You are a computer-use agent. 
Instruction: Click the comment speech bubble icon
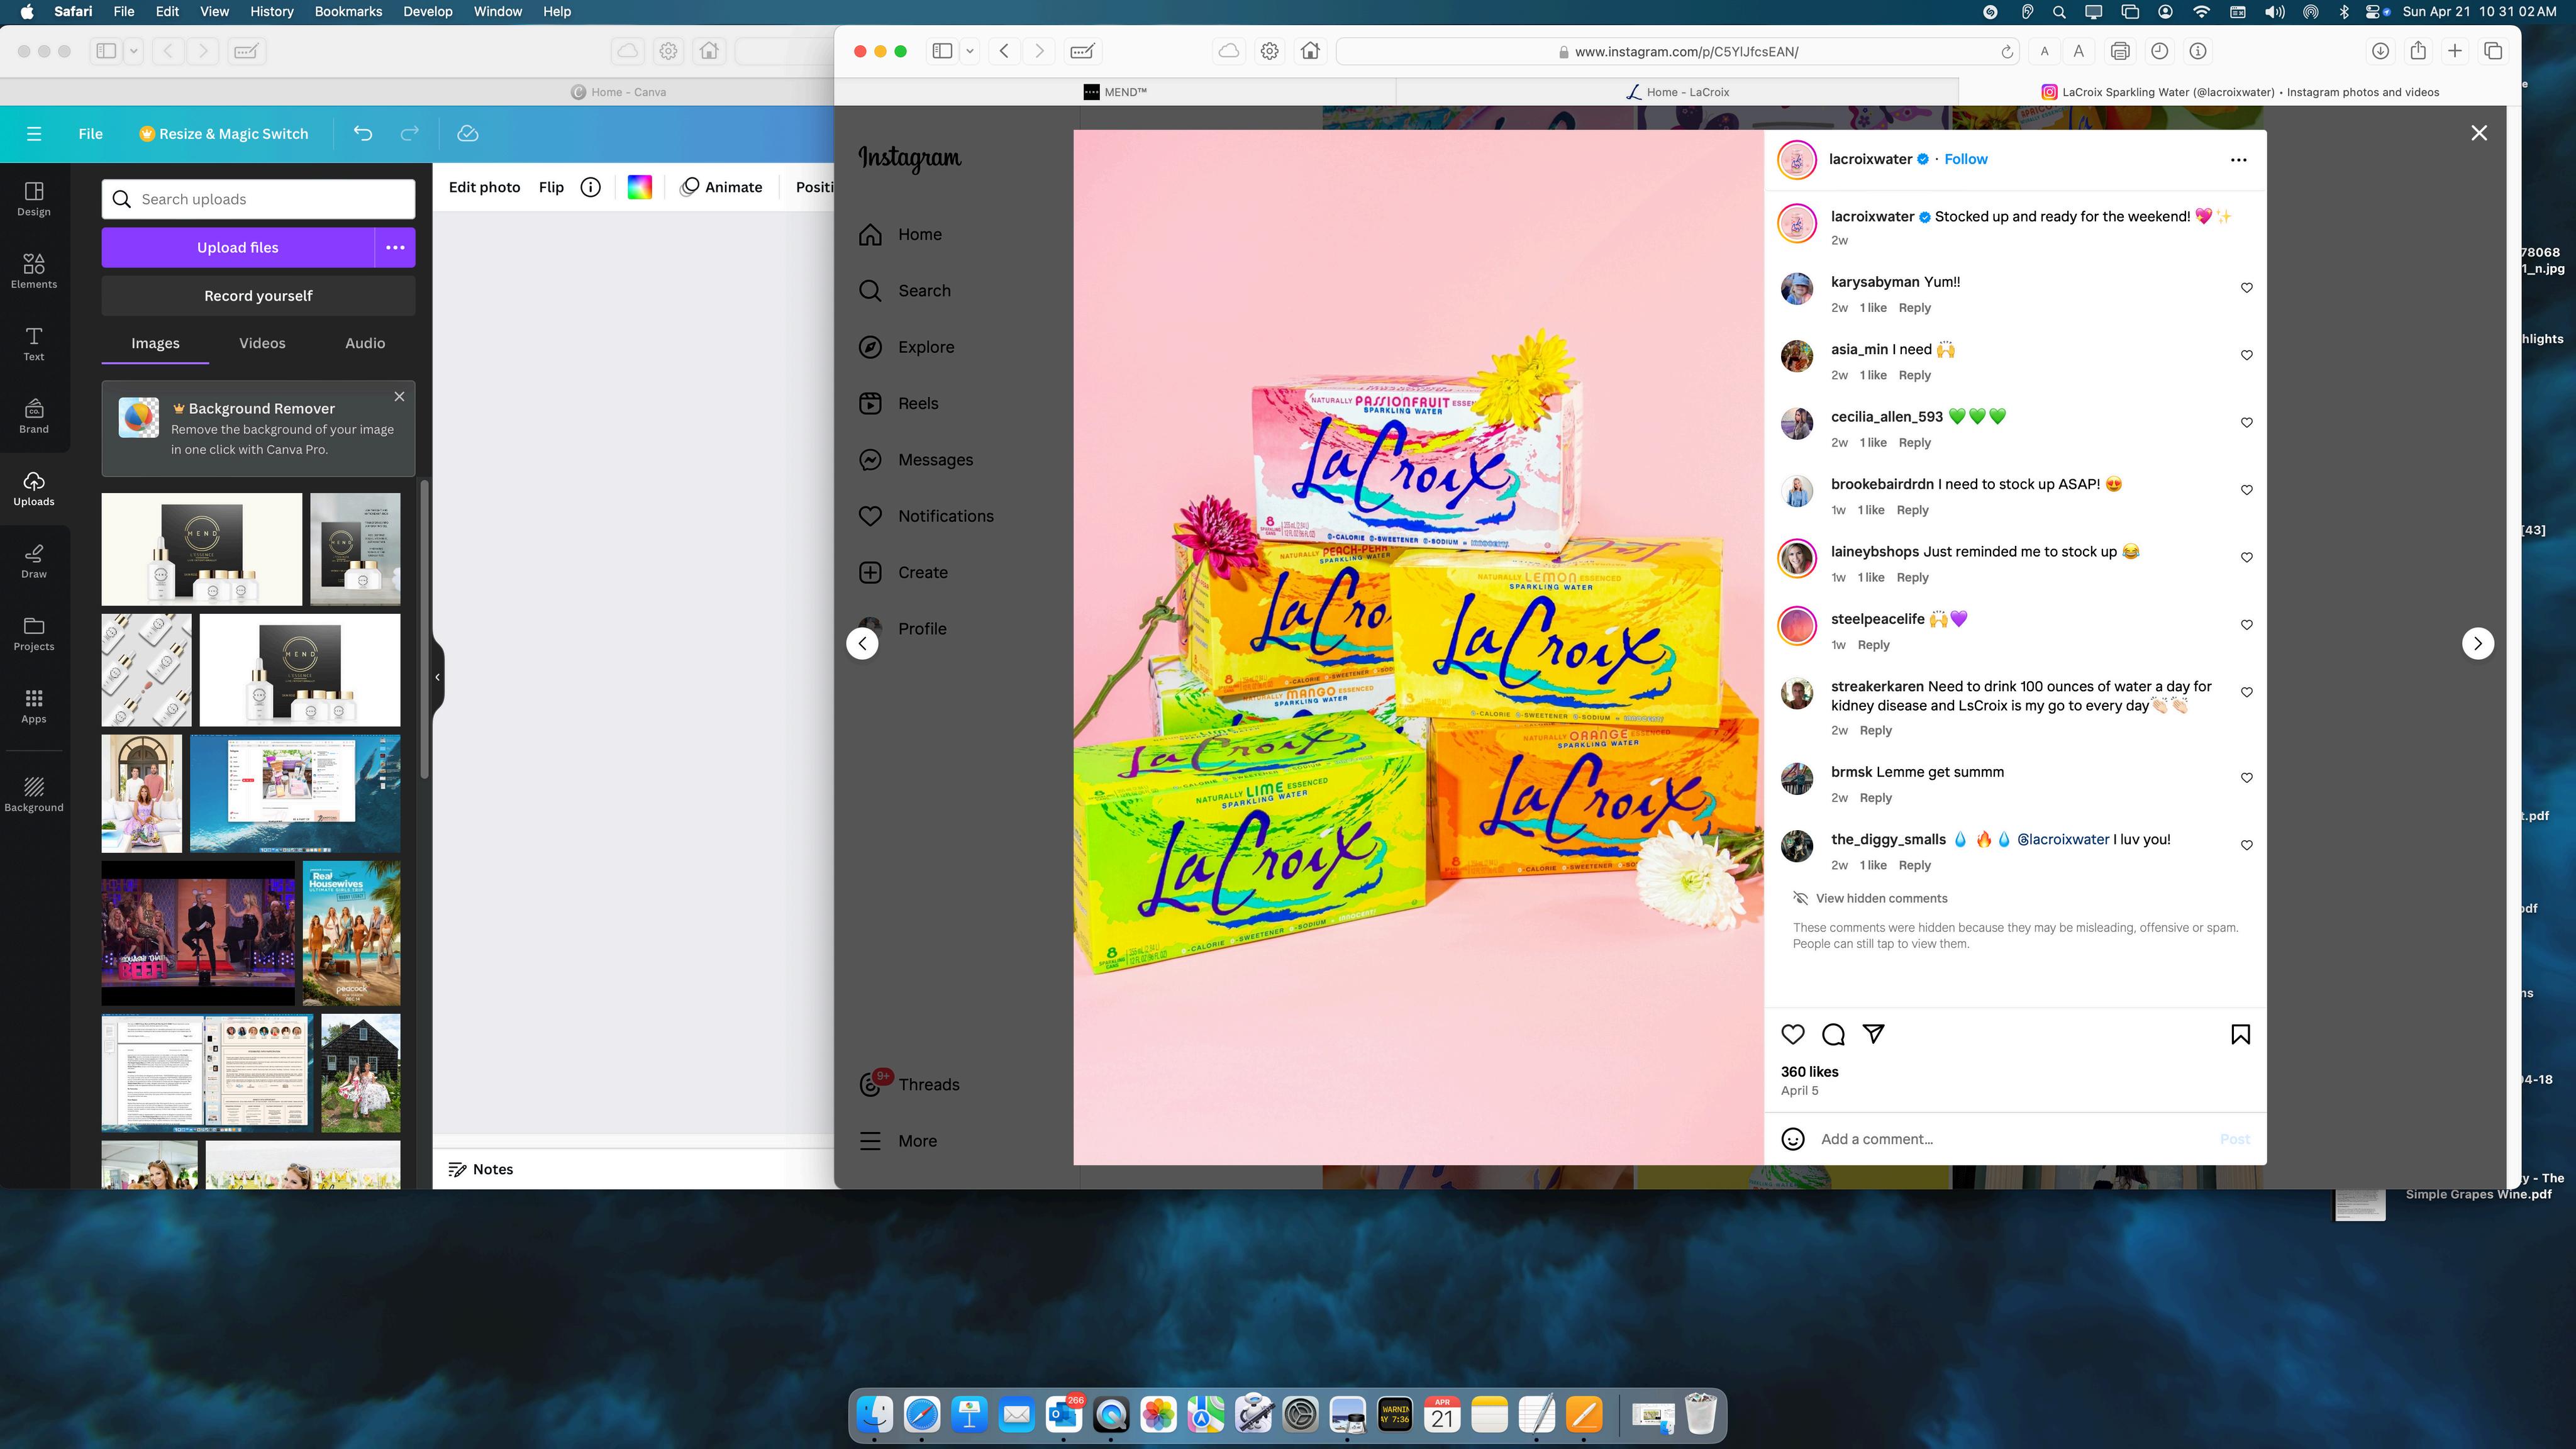1833,1034
